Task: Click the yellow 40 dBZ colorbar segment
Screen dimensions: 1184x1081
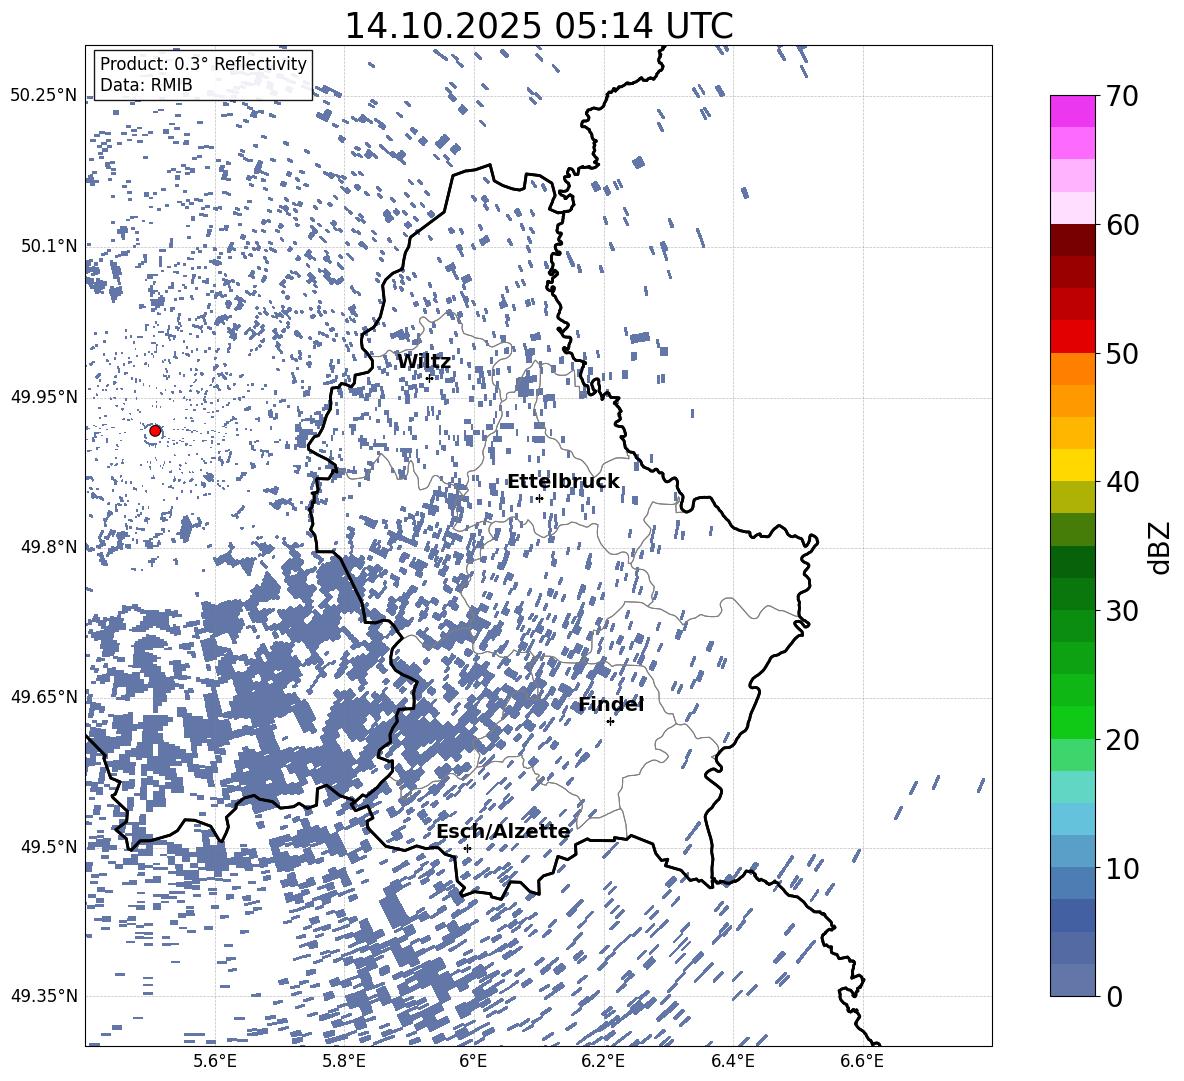Action: [1072, 465]
